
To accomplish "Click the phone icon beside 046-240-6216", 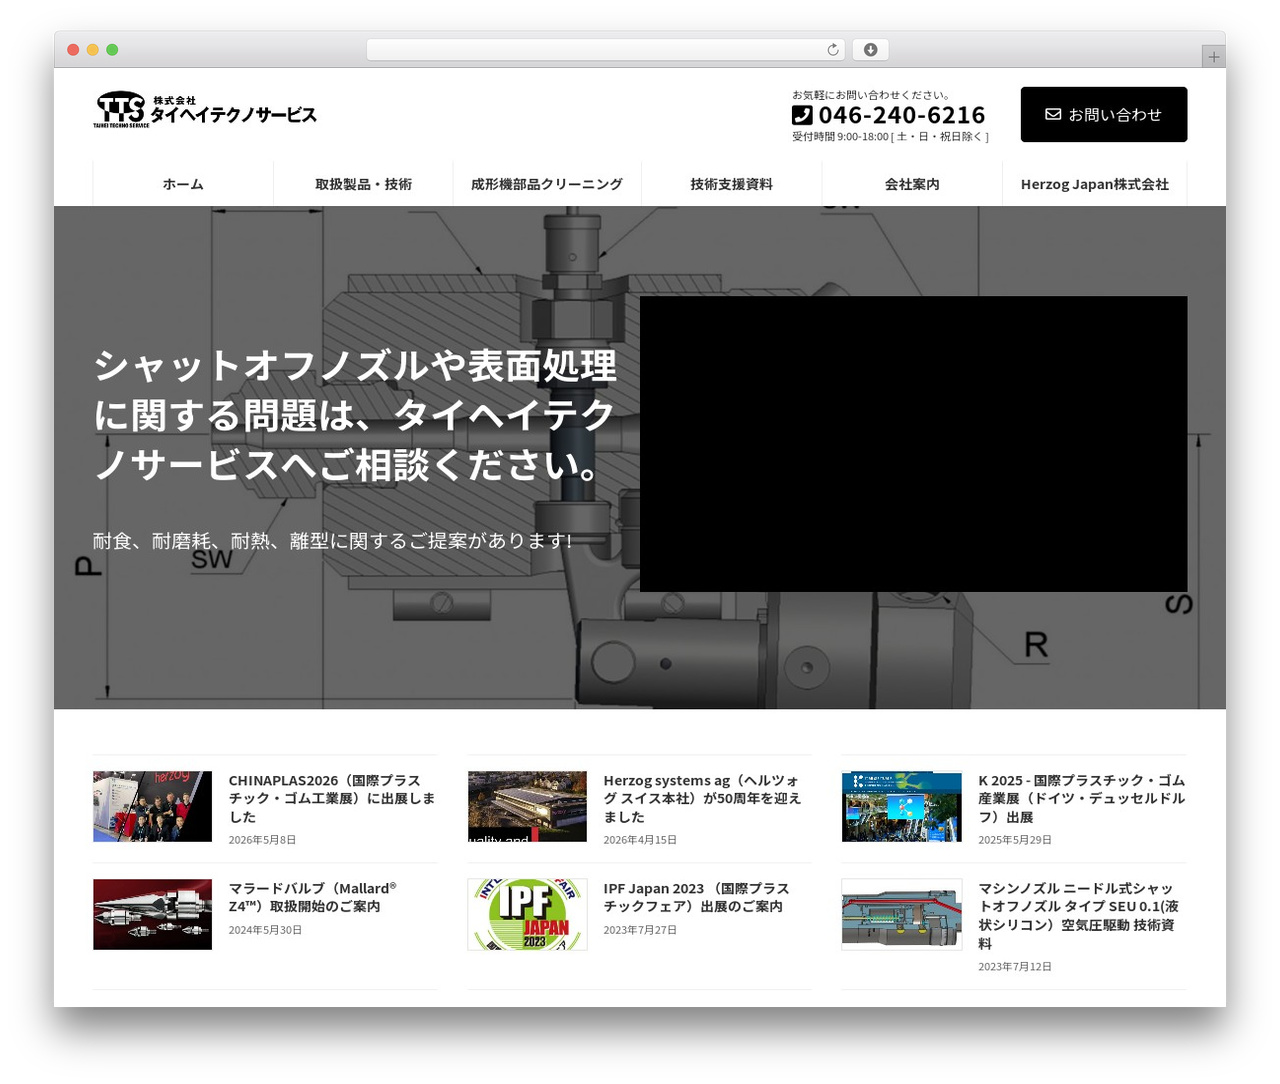I will pos(802,115).
